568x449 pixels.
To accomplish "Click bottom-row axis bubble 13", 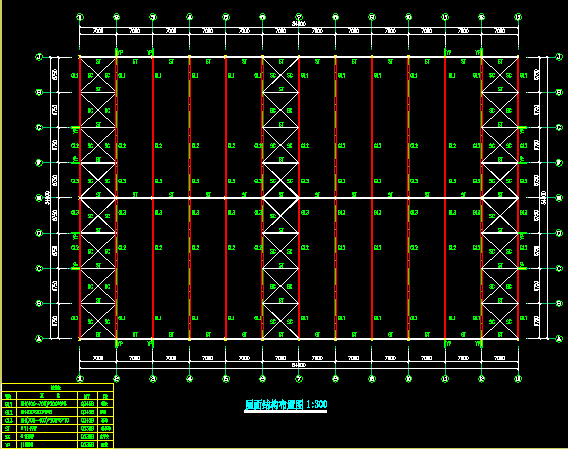I will tap(518, 379).
